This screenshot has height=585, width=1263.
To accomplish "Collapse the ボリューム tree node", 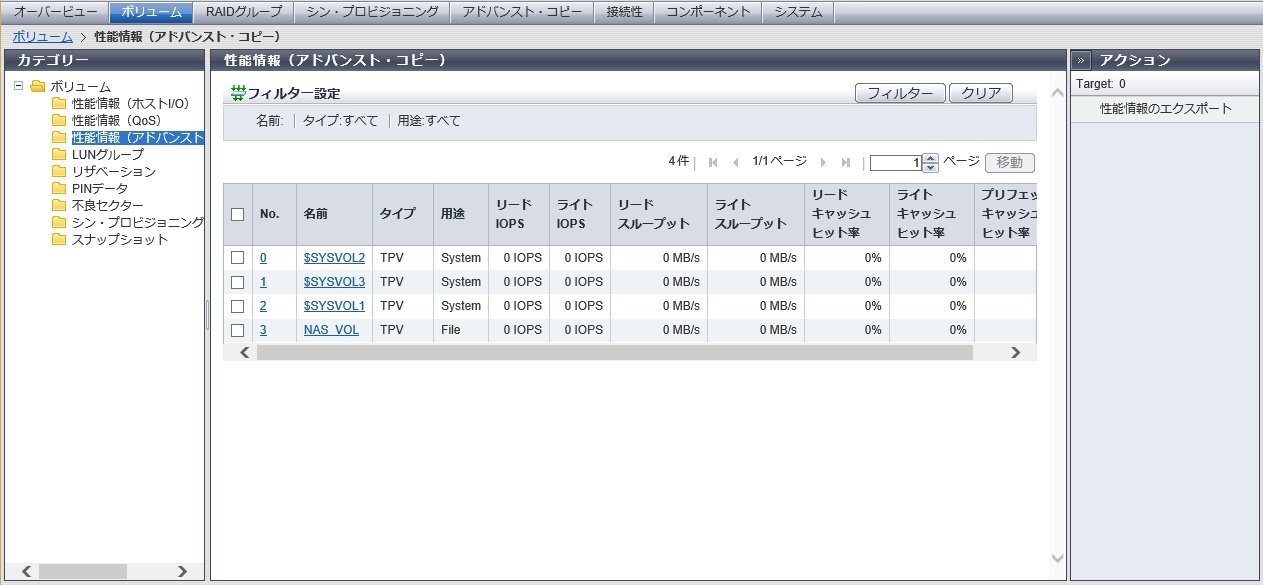I will [19, 86].
